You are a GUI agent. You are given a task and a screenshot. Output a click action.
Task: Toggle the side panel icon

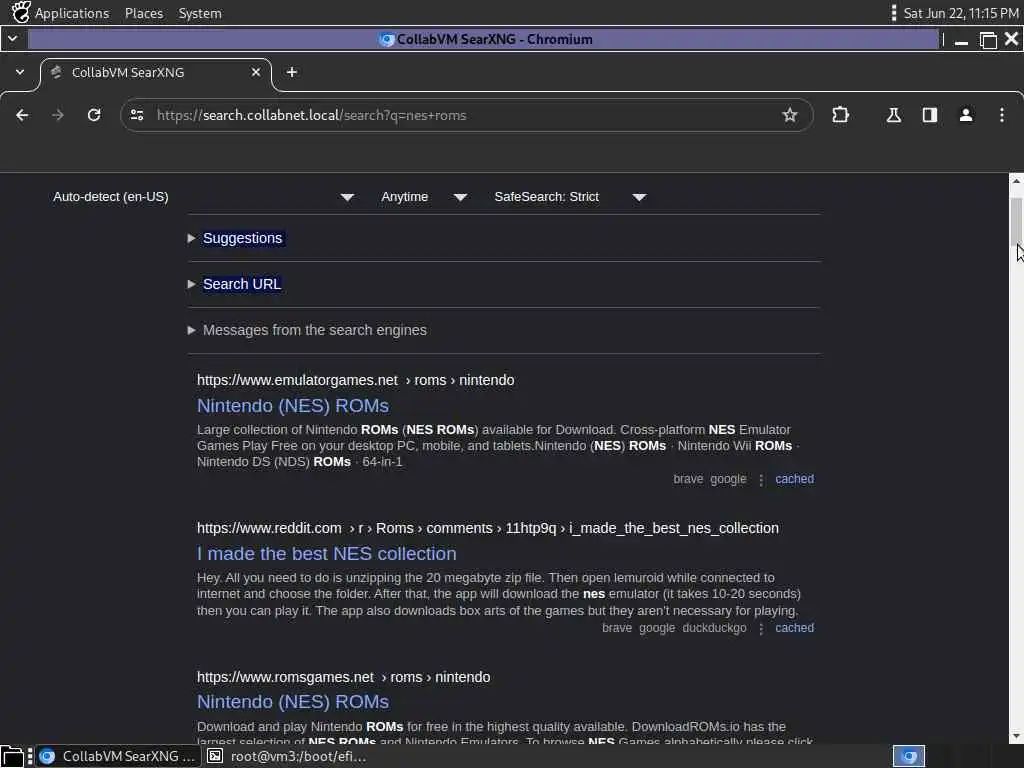[x=930, y=116]
